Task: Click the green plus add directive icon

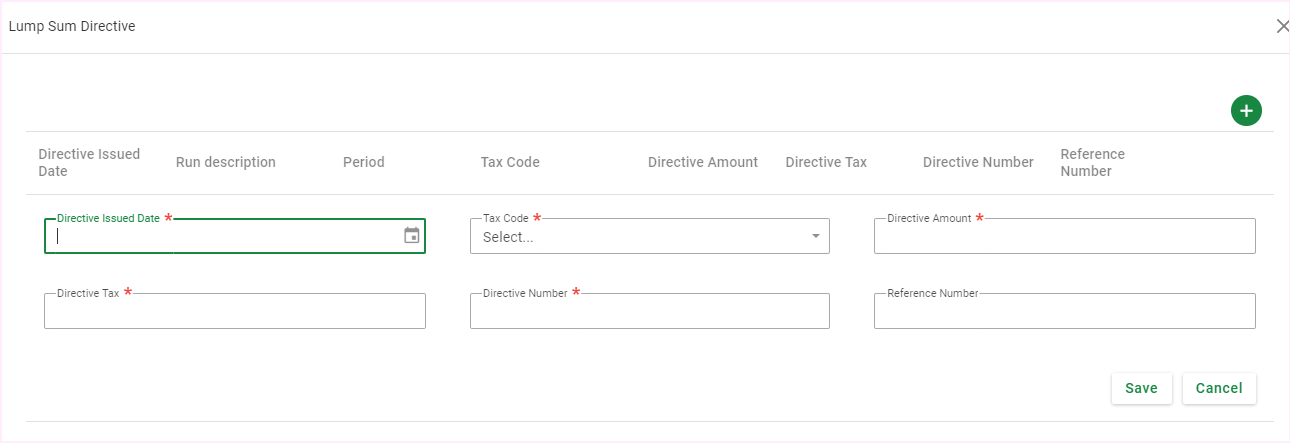Action: pos(1246,111)
